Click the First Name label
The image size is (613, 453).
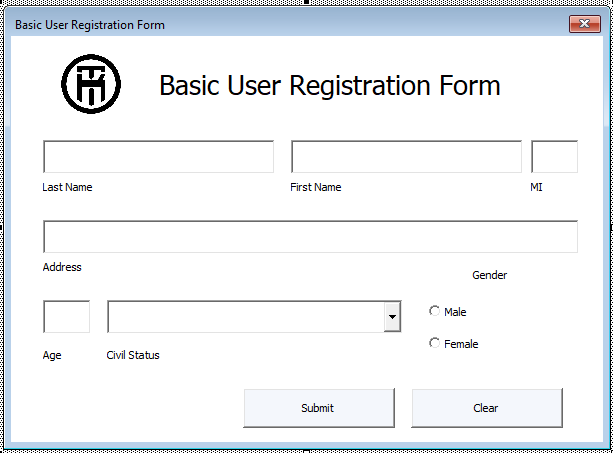[x=315, y=187]
